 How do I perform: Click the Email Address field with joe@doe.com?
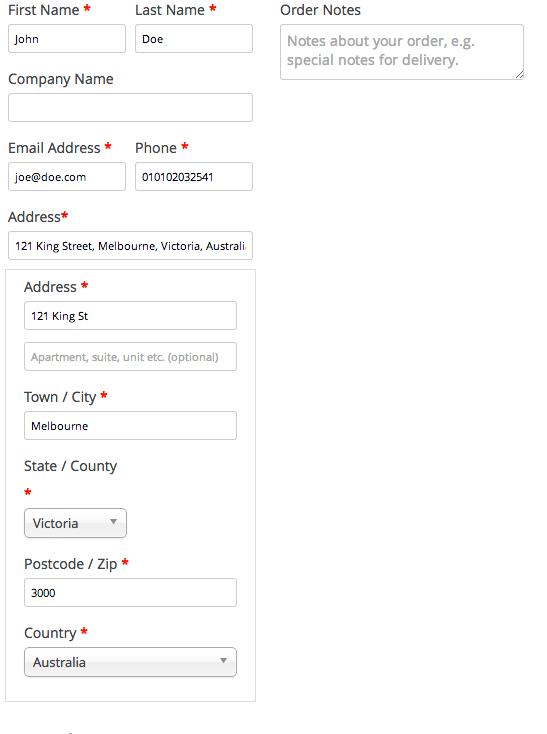[x=67, y=176]
